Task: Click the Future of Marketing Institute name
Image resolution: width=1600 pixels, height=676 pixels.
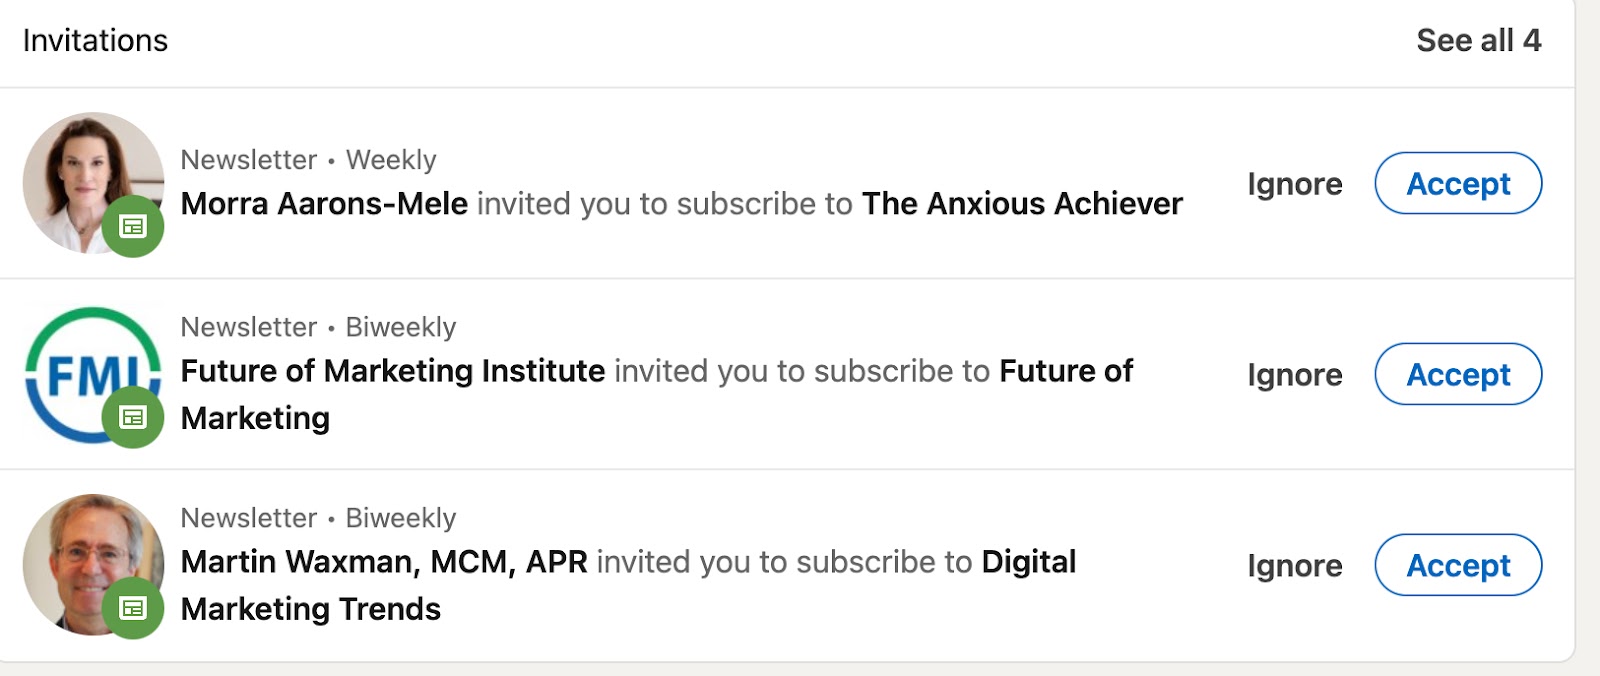Action: click(392, 371)
